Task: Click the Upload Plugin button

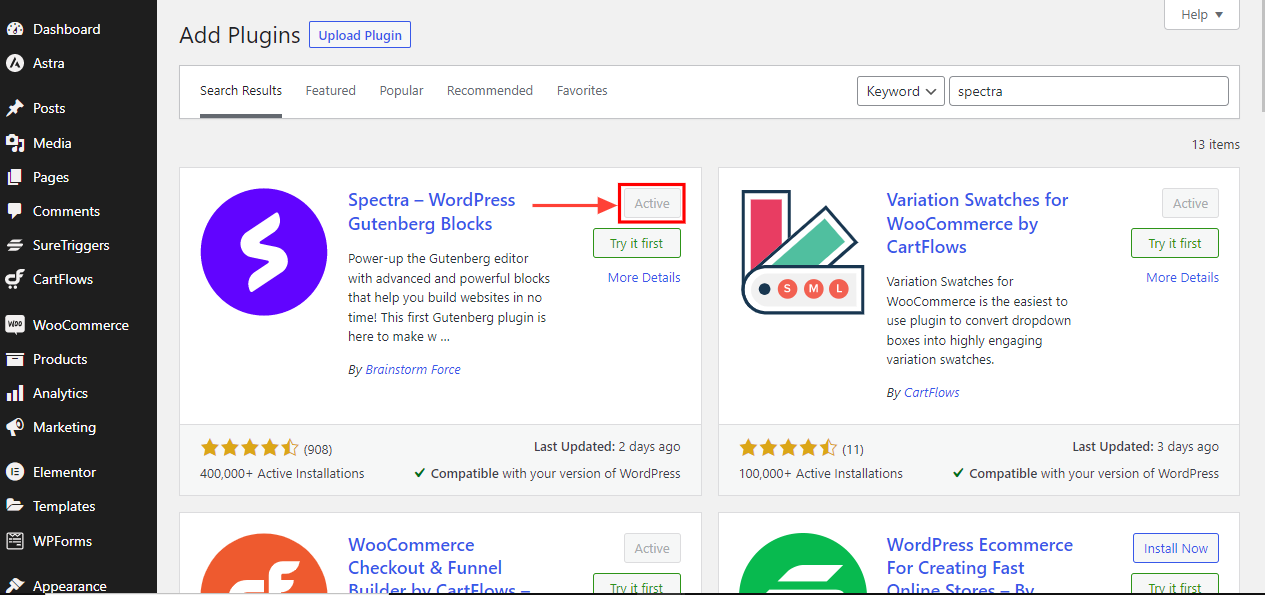Action: coord(360,35)
